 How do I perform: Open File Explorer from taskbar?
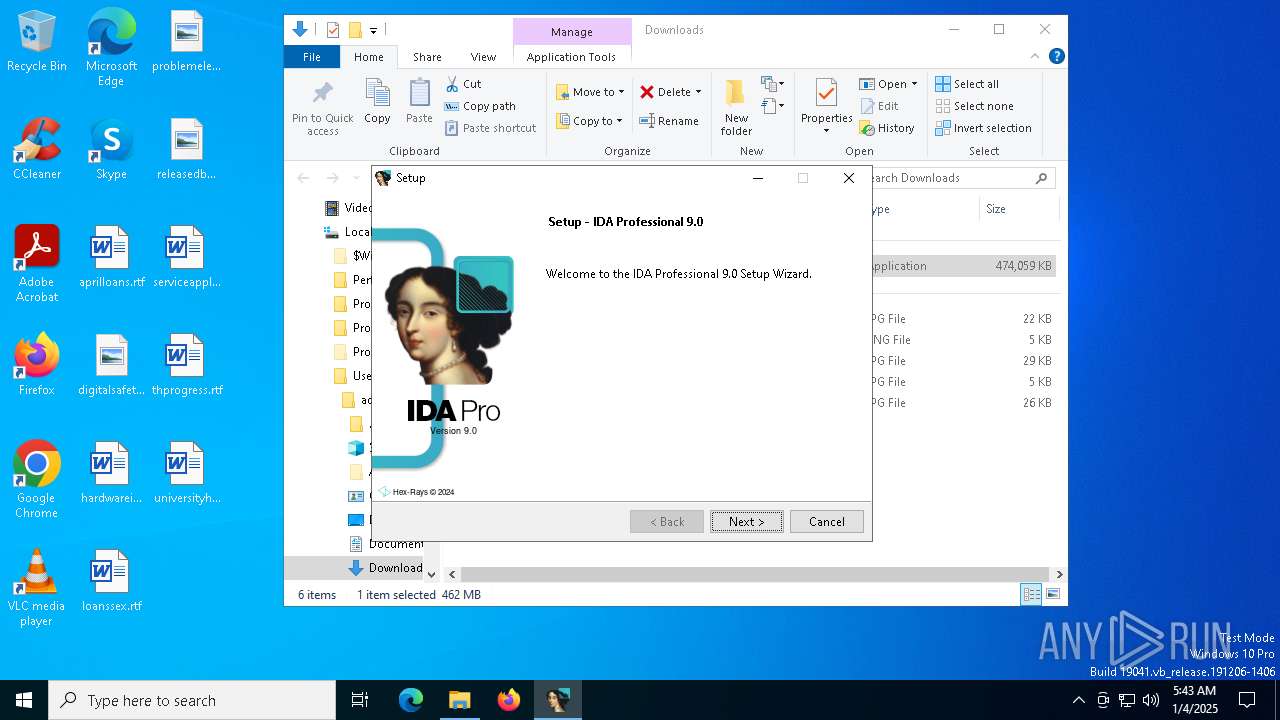[x=459, y=700]
